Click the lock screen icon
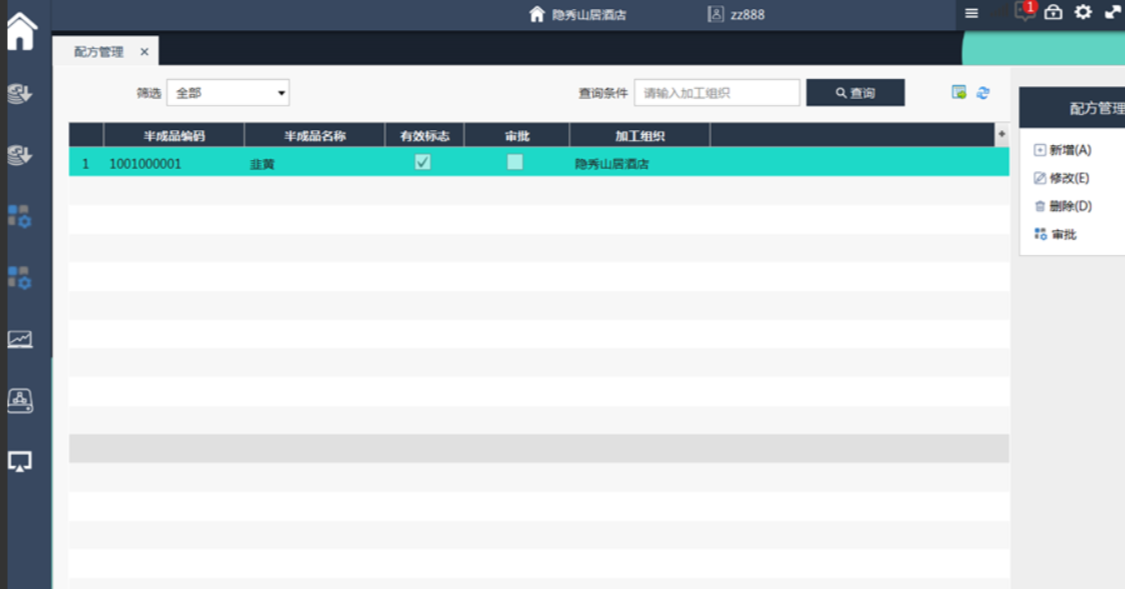This screenshot has width=1125, height=589. pos(1053,12)
